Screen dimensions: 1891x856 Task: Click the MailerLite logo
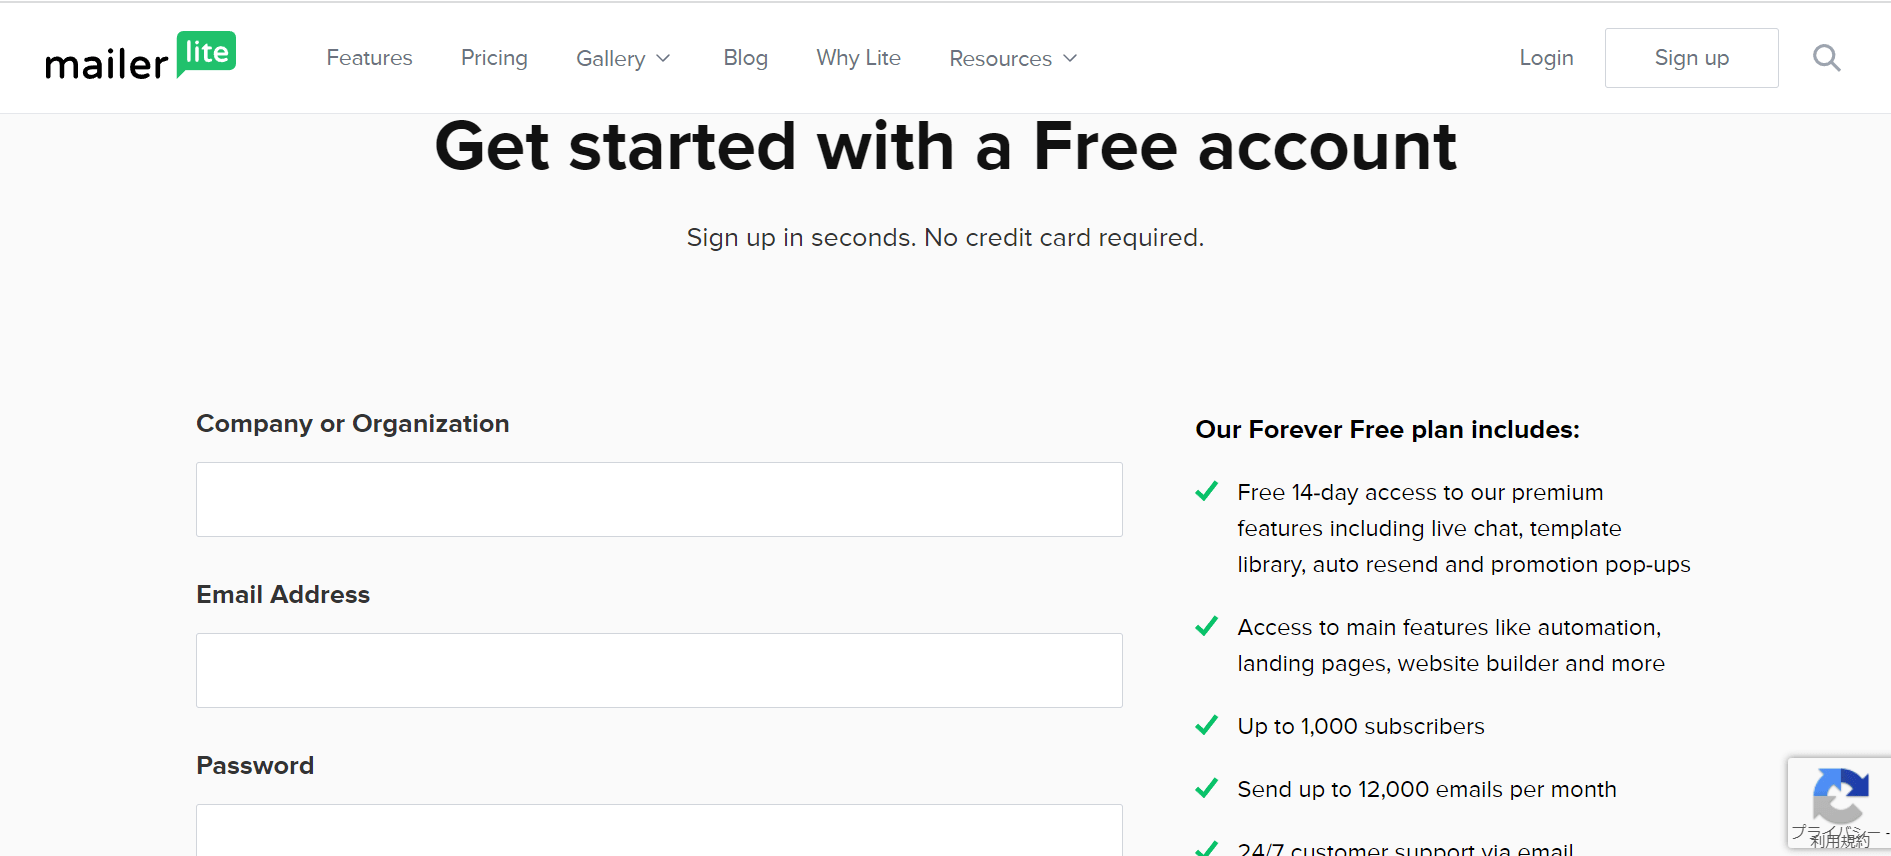pos(140,56)
